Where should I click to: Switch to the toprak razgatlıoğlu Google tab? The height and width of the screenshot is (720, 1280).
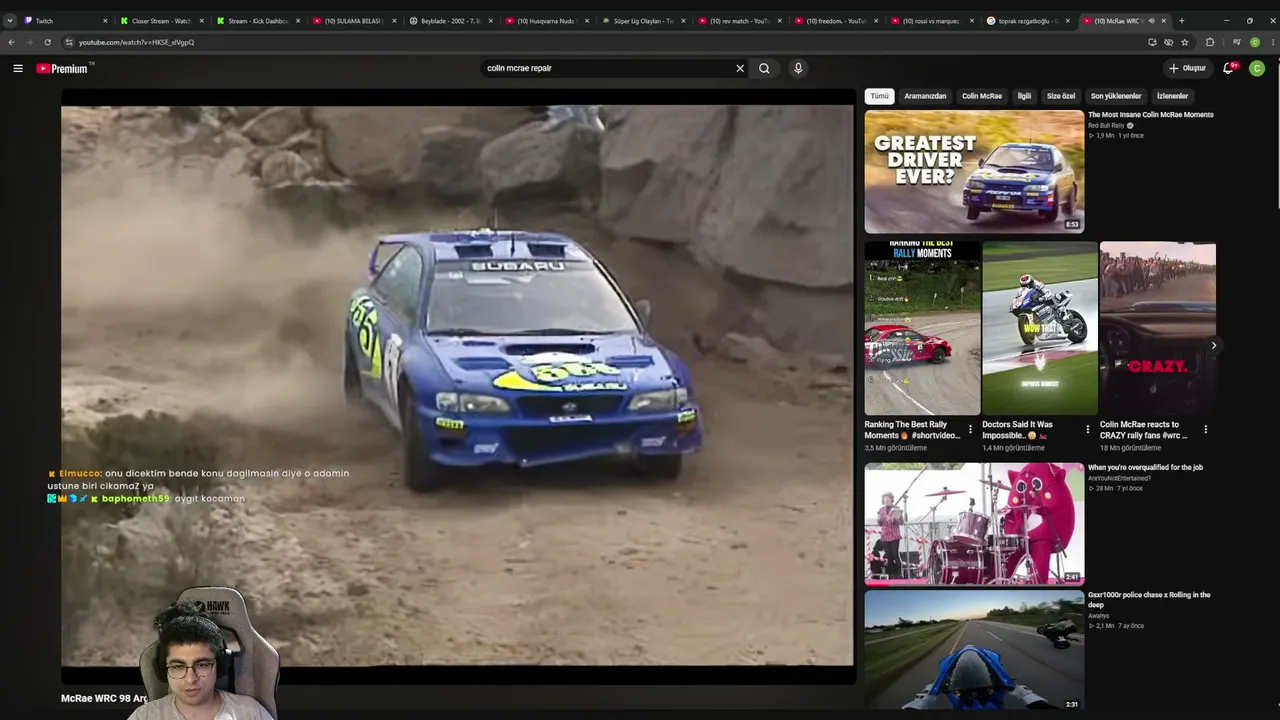coord(1027,21)
